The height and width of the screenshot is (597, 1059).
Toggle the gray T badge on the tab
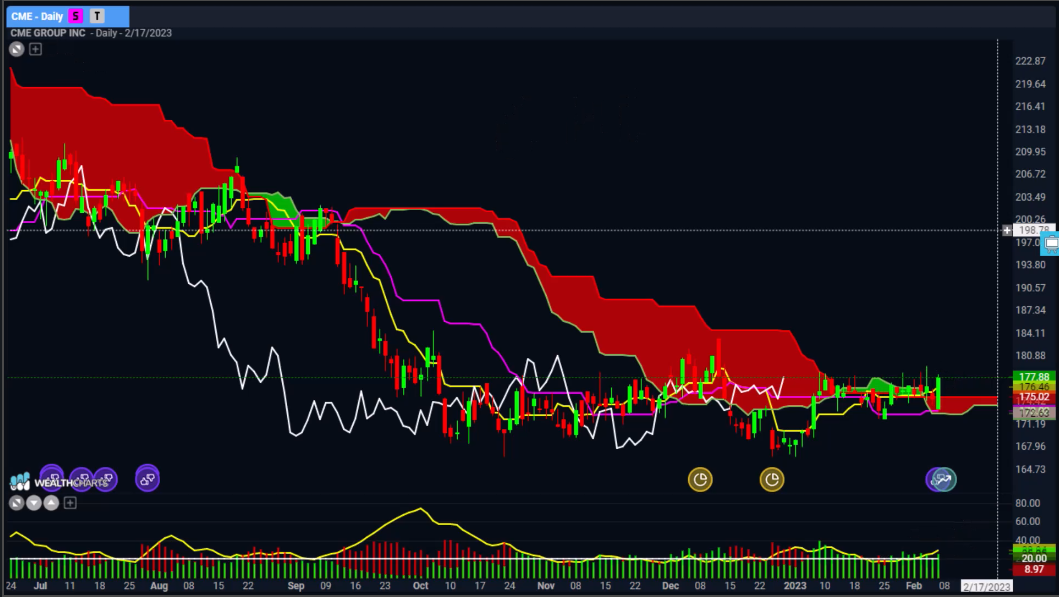pos(97,16)
